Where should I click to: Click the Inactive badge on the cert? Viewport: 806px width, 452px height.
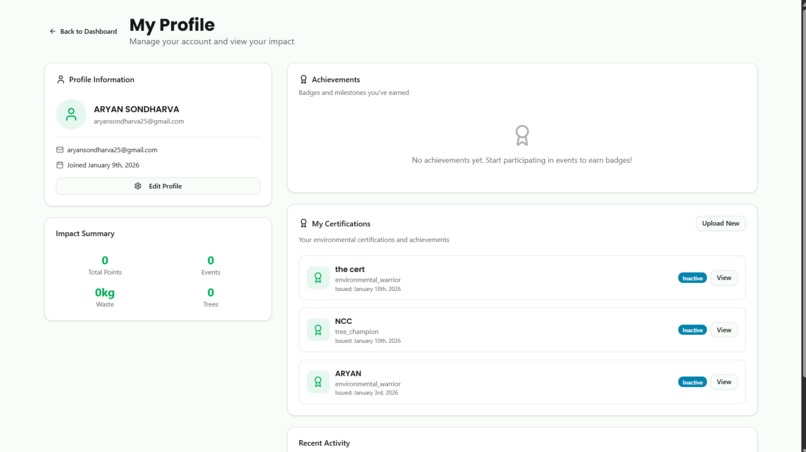click(x=692, y=278)
